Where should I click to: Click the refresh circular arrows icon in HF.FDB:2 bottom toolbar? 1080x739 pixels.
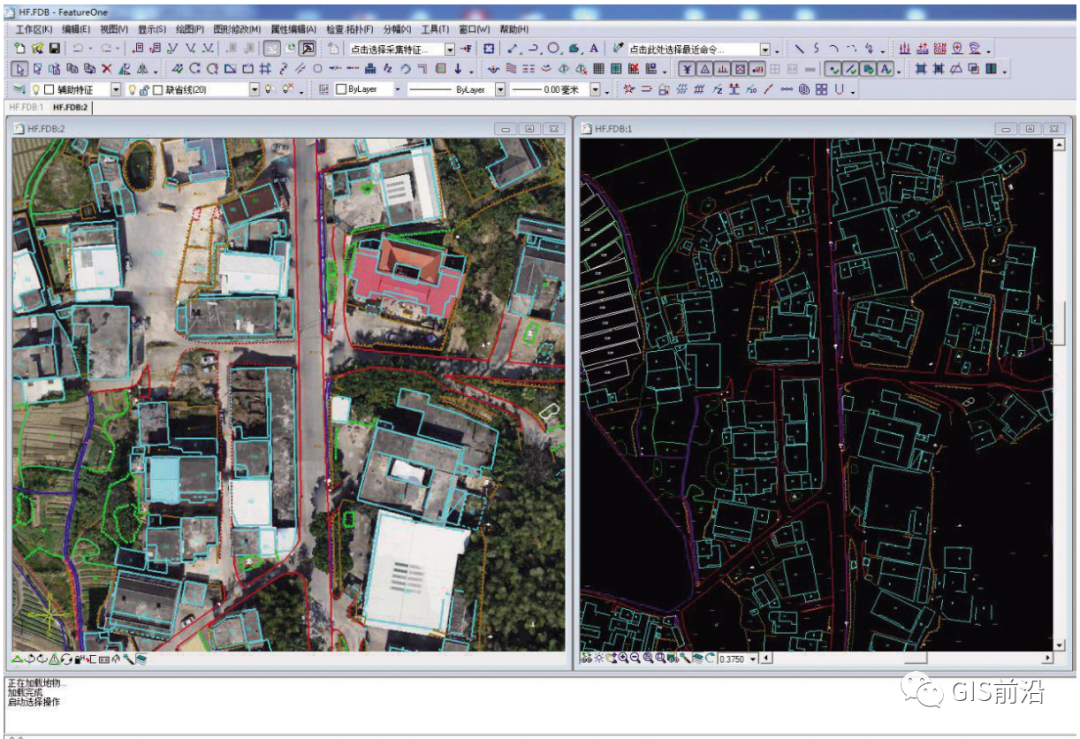tap(67, 659)
